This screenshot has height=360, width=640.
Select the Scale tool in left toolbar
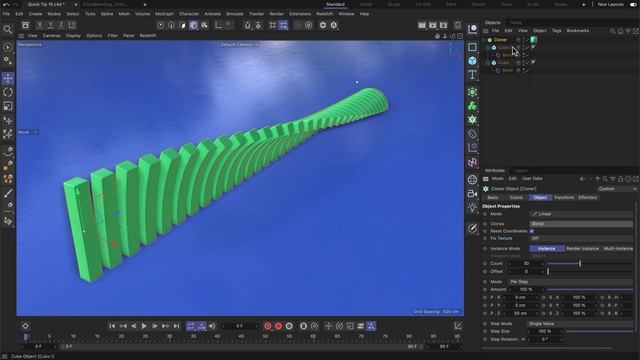pyautogui.click(x=8, y=106)
